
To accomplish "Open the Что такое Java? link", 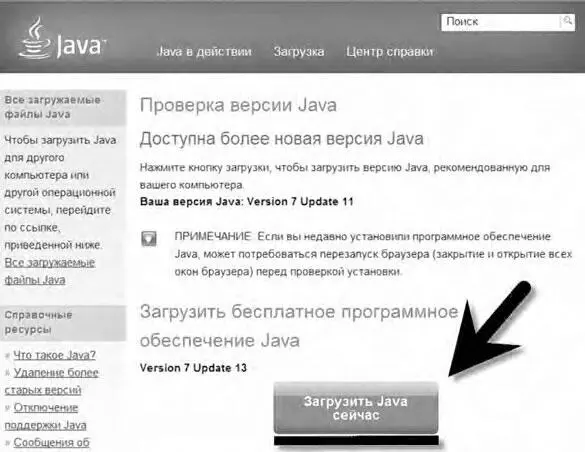I will coord(54,355).
